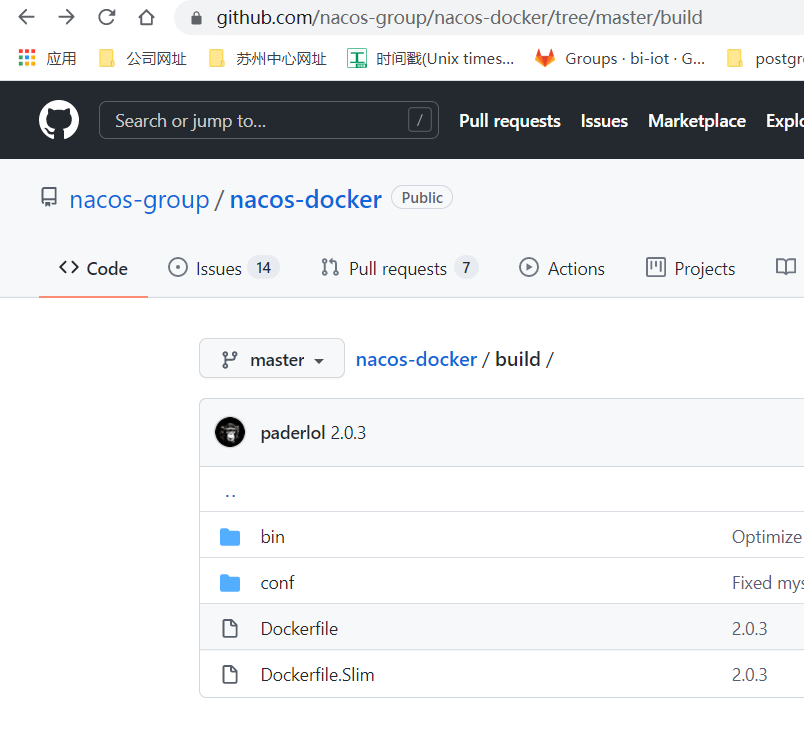Open the bin folder via its folder icon
804x731 pixels.
point(230,537)
